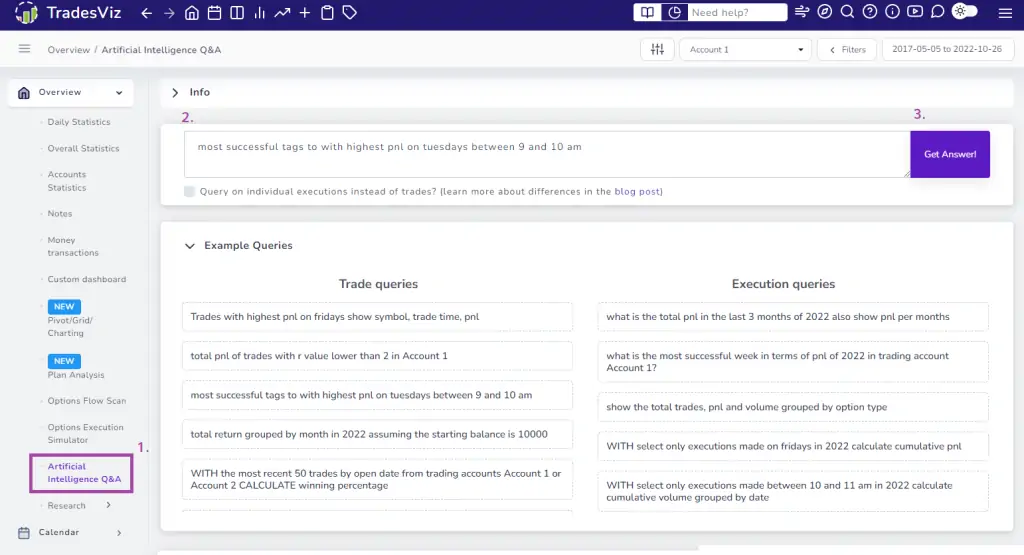1024x555 pixels.
Task: Click the pie chart clock icon
Action: click(x=675, y=12)
